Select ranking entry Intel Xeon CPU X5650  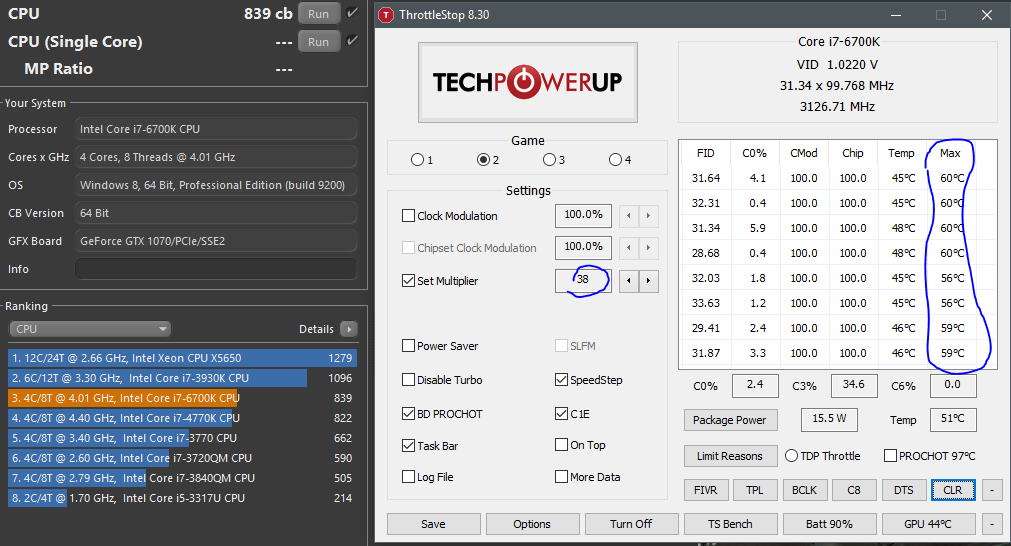[182, 358]
